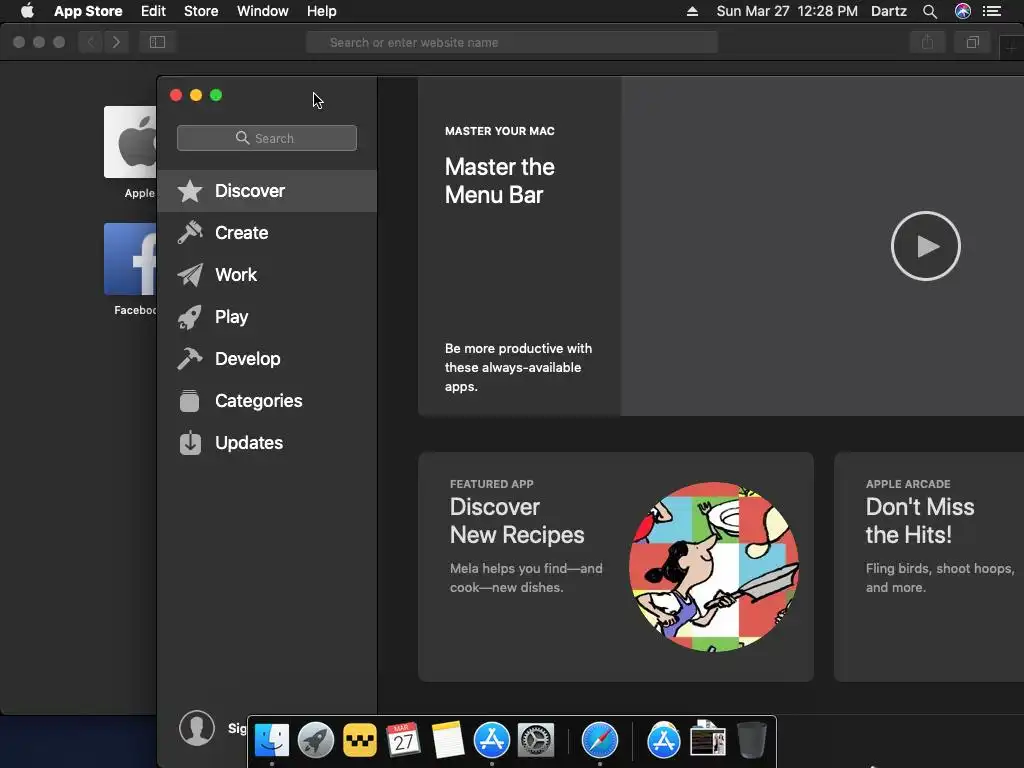Open the Window menu
The width and height of the screenshot is (1024, 768).
click(263, 11)
